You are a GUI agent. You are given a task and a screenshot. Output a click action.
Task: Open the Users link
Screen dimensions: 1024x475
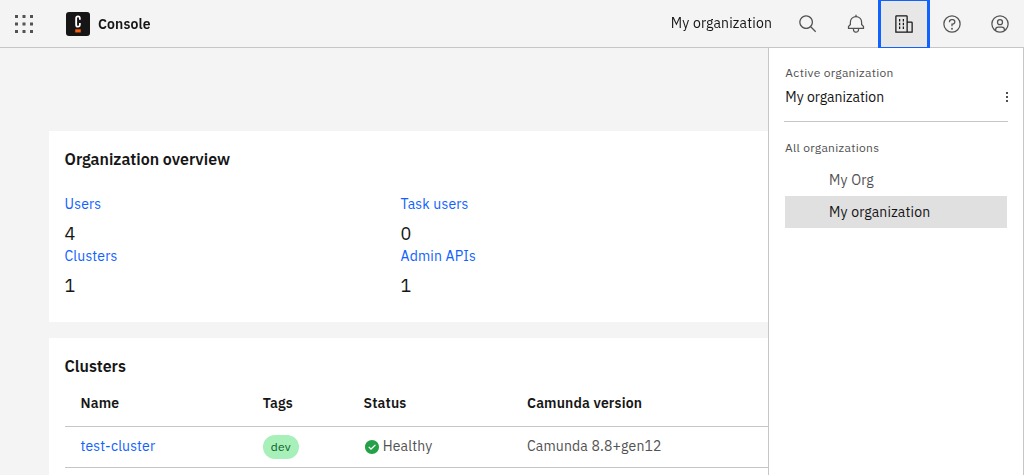tap(83, 204)
